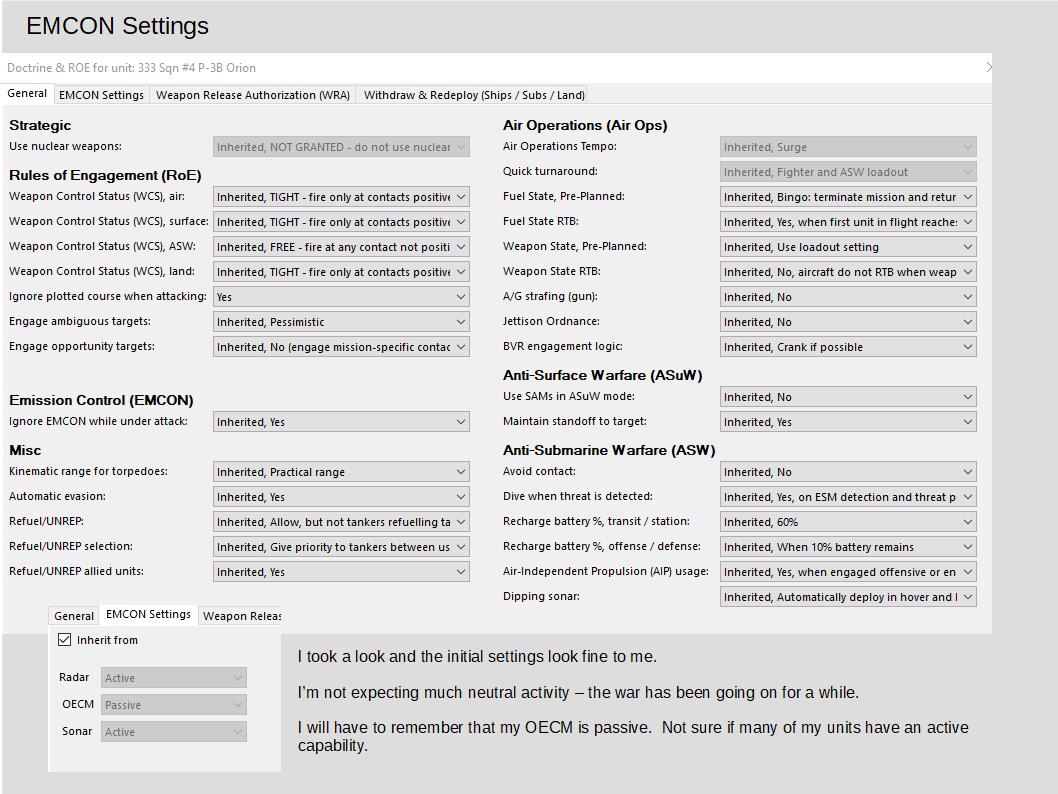The width and height of the screenshot is (1058, 794).
Task: Click the 'Emission Control (EMCON)' heading
Action: (x=101, y=401)
